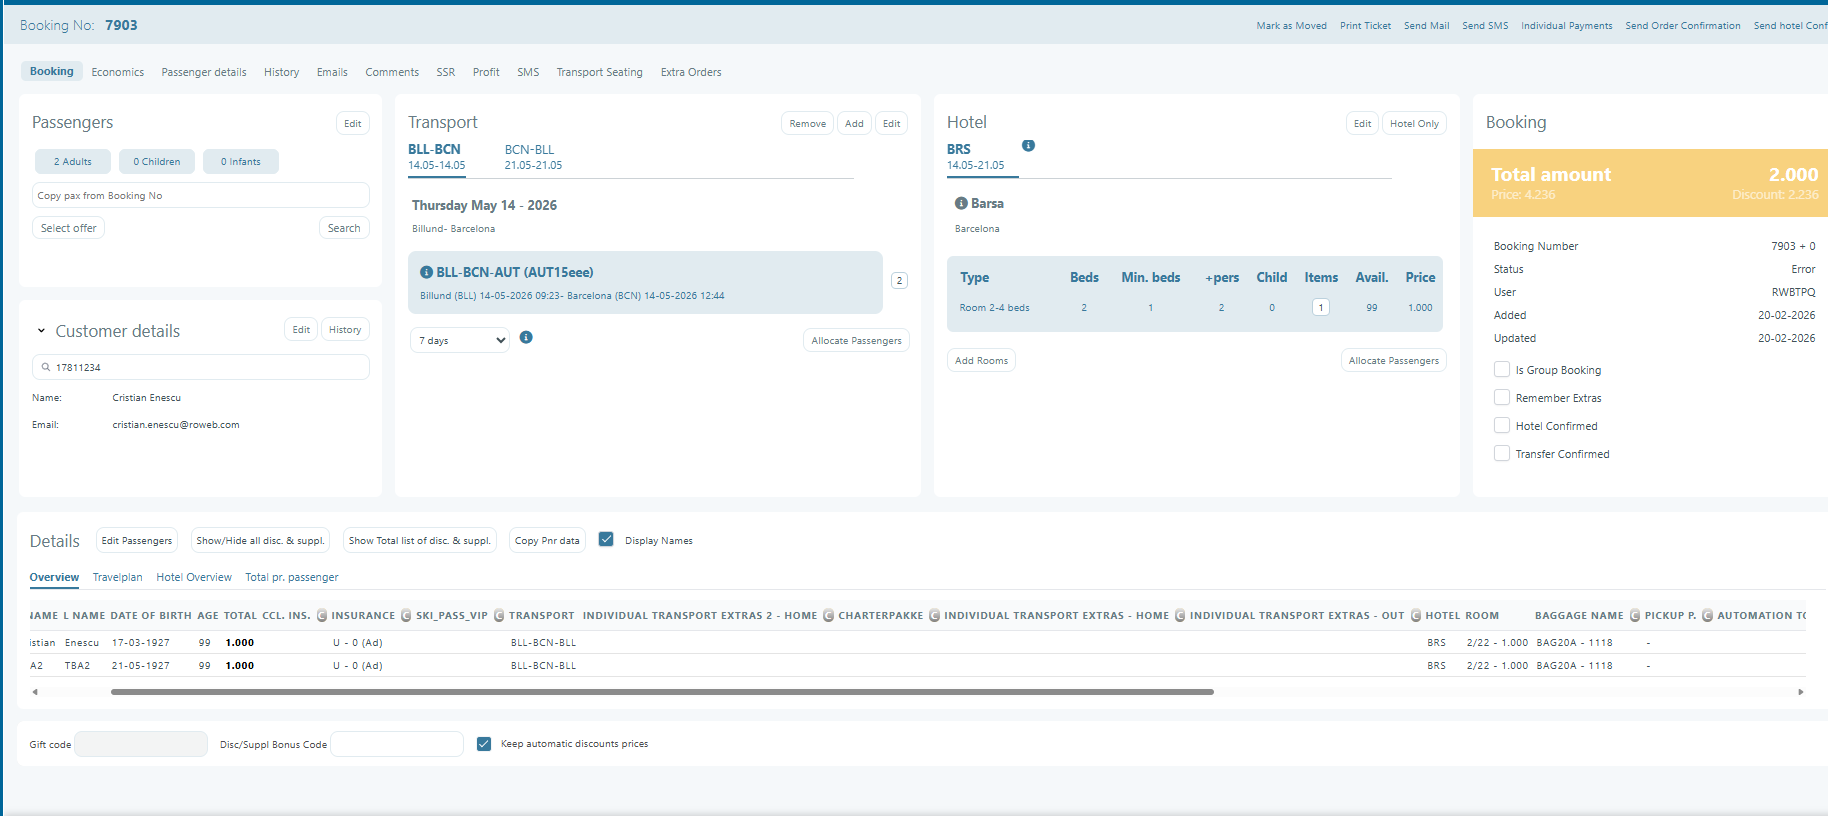
Task: Open the 7 days duration dropdown
Action: point(460,341)
